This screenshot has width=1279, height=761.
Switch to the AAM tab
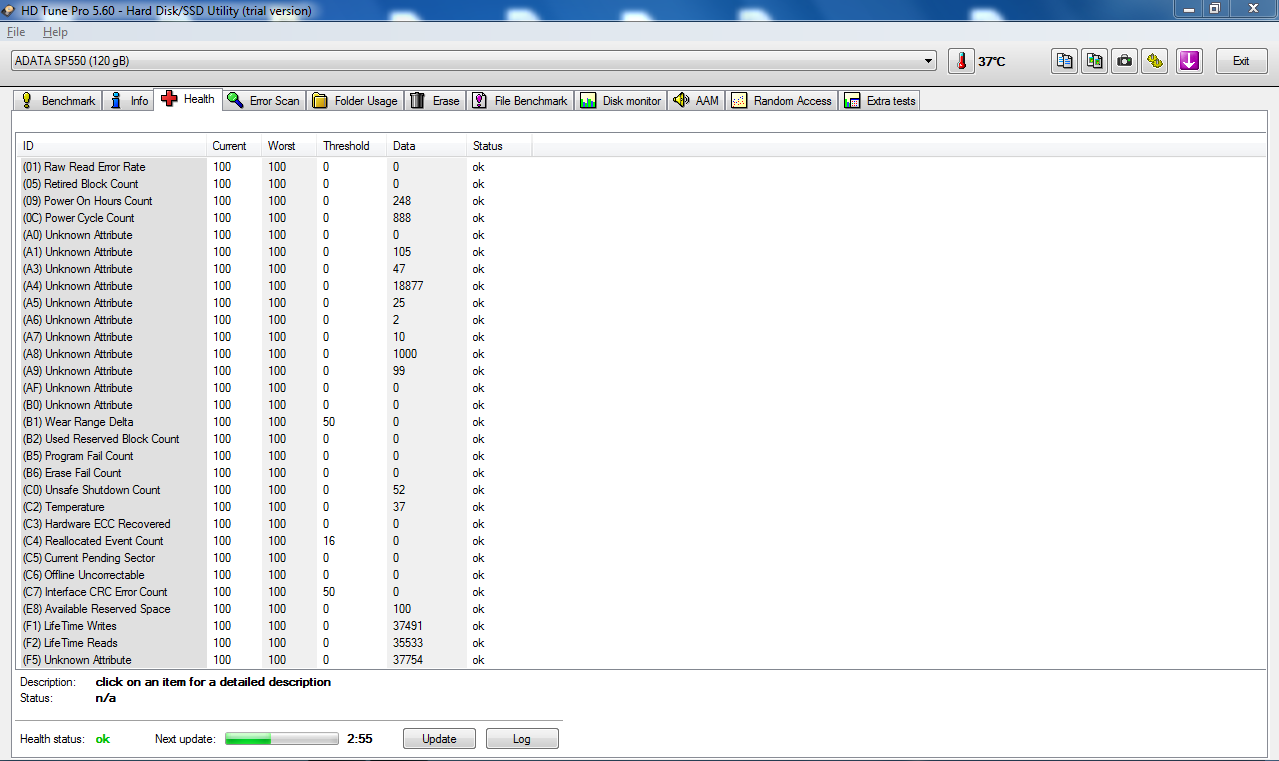point(696,101)
